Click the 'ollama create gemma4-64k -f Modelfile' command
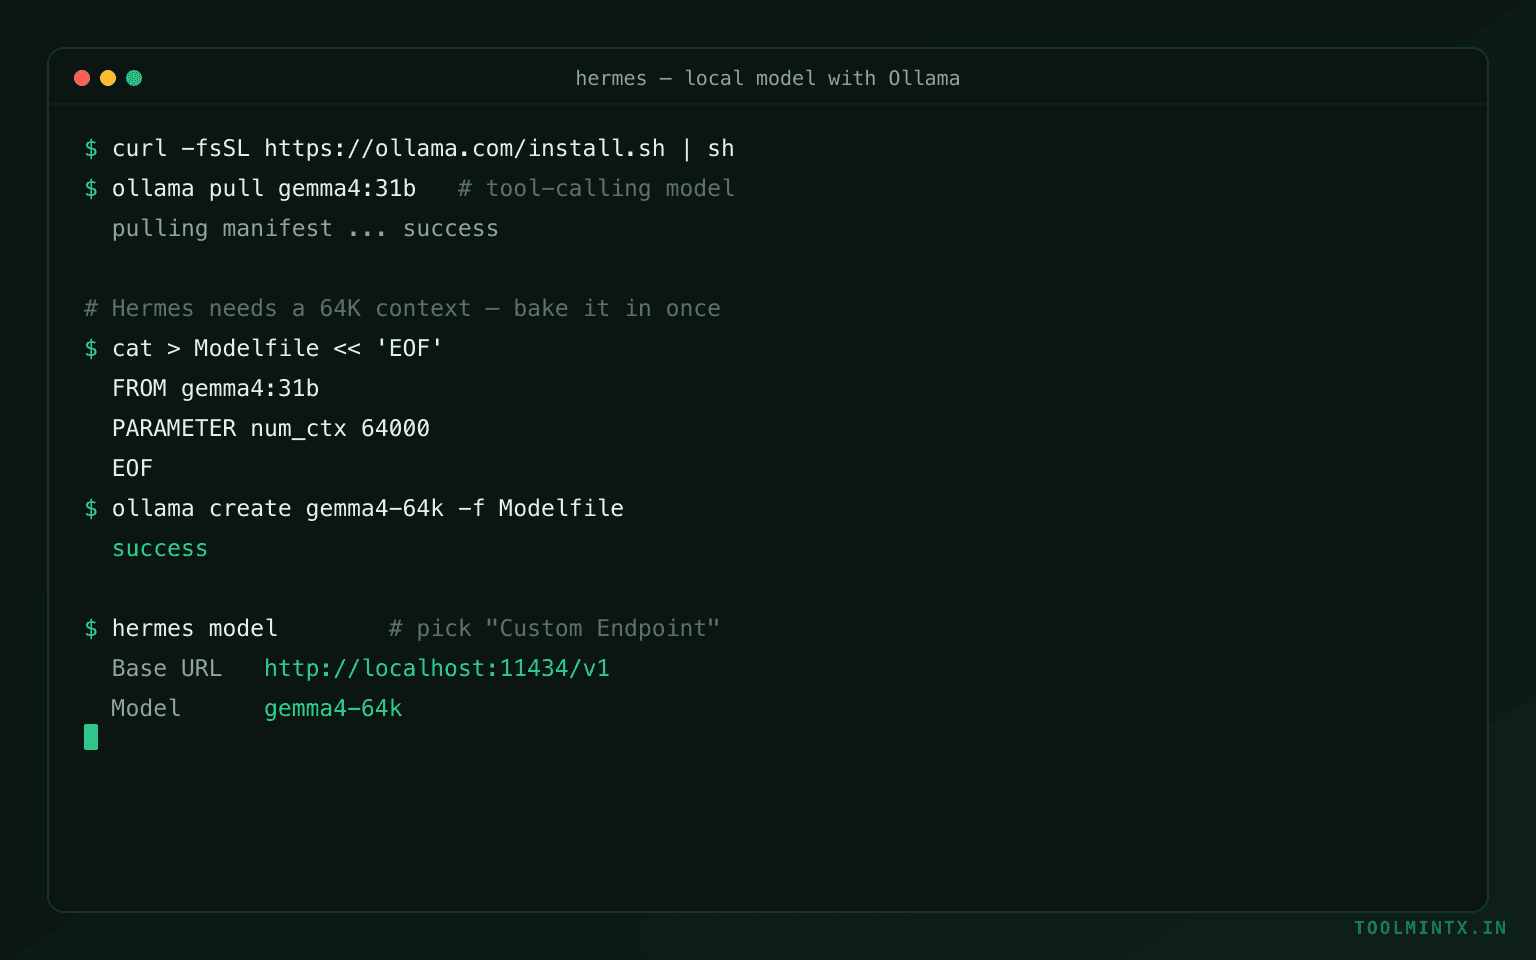Image resolution: width=1536 pixels, height=960 pixels. point(368,508)
